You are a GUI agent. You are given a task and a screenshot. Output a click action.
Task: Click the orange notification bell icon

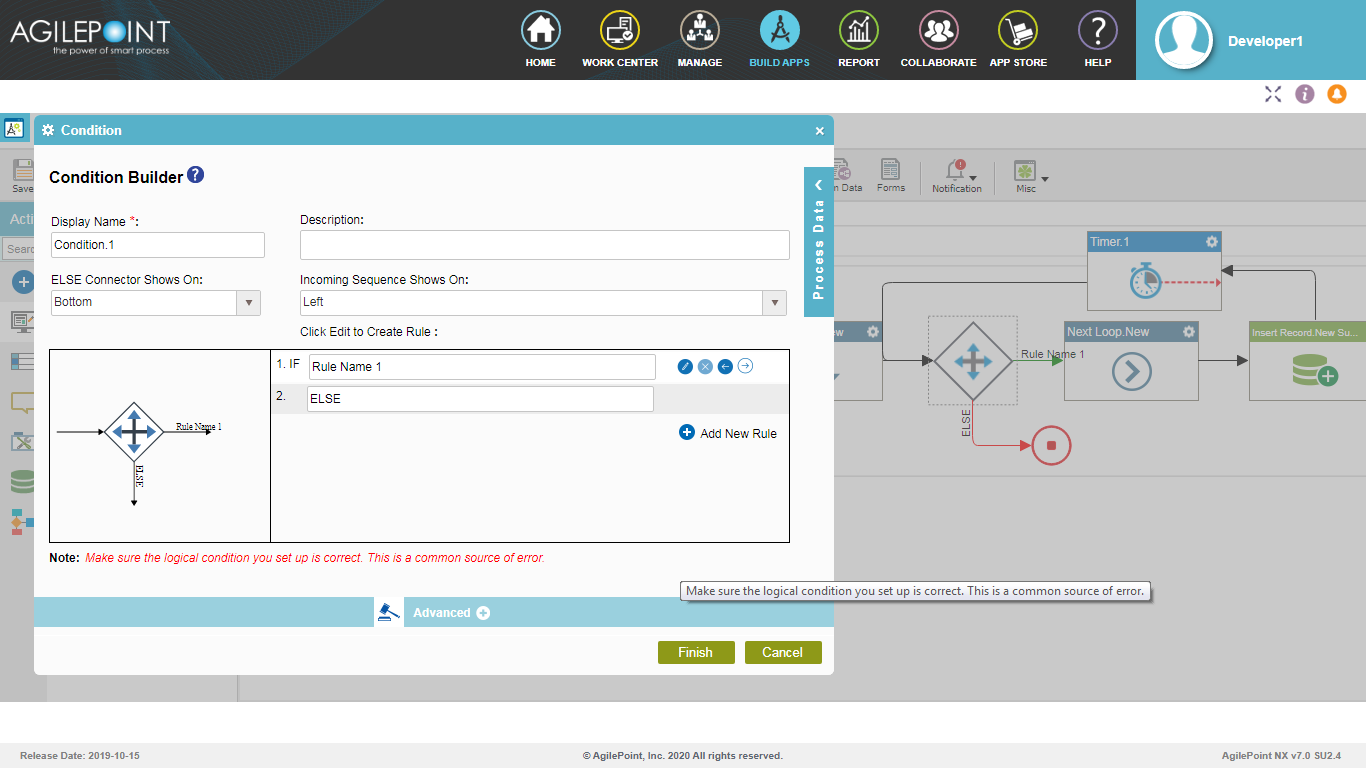point(1336,94)
